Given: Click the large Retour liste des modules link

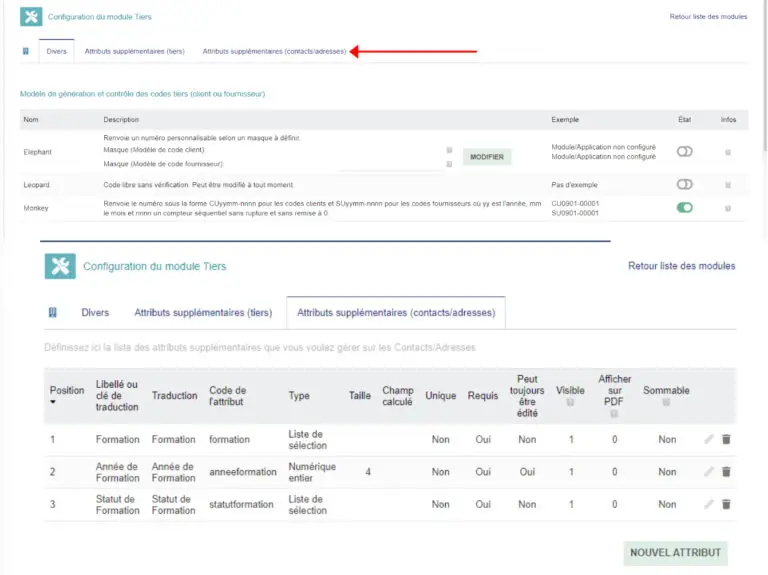Looking at the screenshot, I should point(681,266).
